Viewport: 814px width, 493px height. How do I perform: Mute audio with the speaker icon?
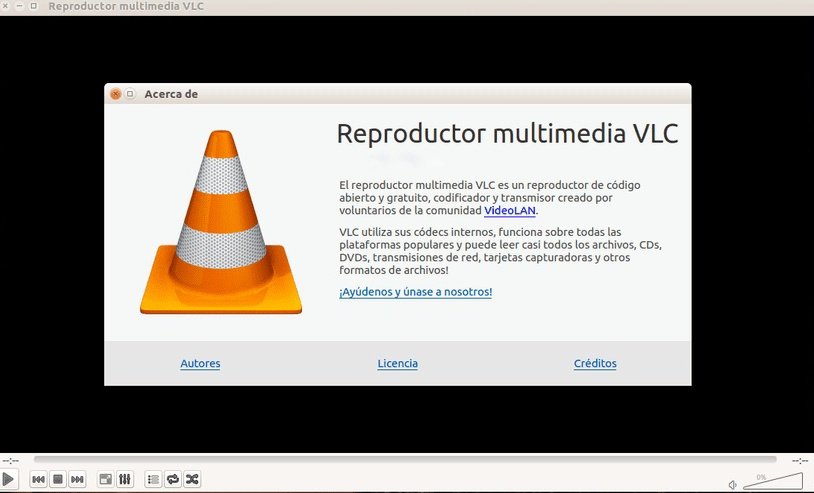732,485
